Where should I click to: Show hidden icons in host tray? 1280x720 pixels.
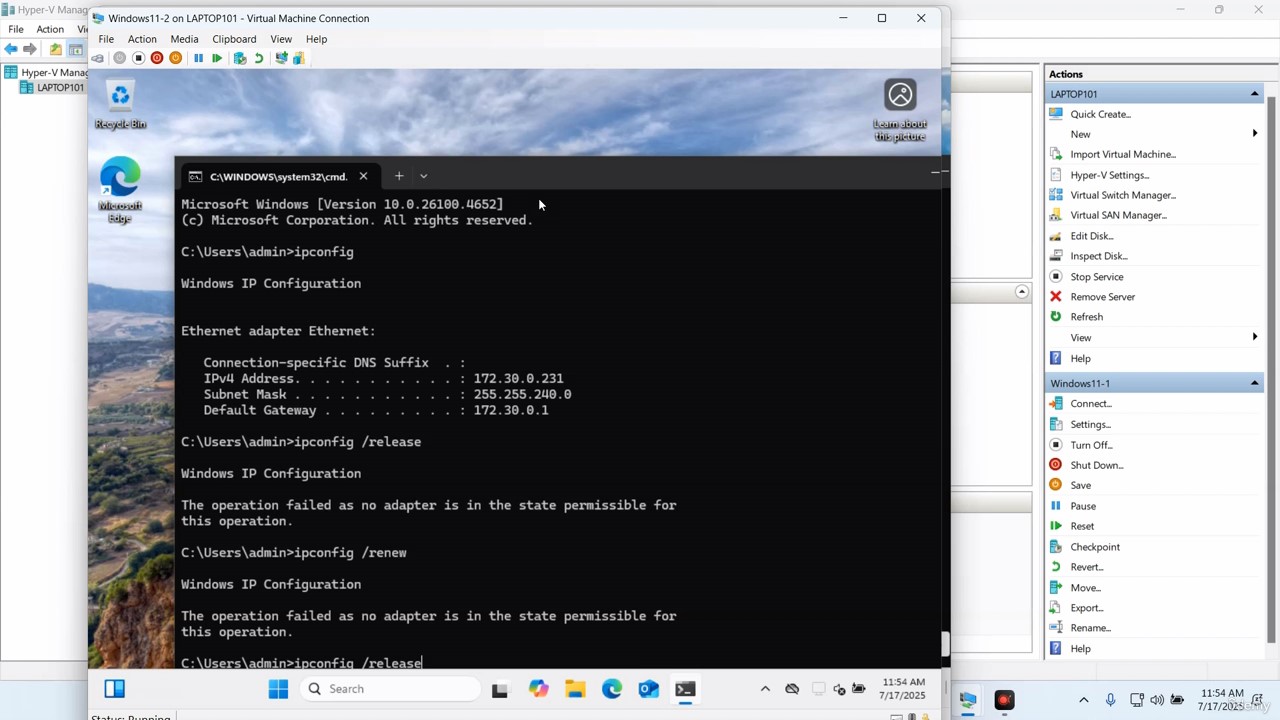(x=1083, y=700)
